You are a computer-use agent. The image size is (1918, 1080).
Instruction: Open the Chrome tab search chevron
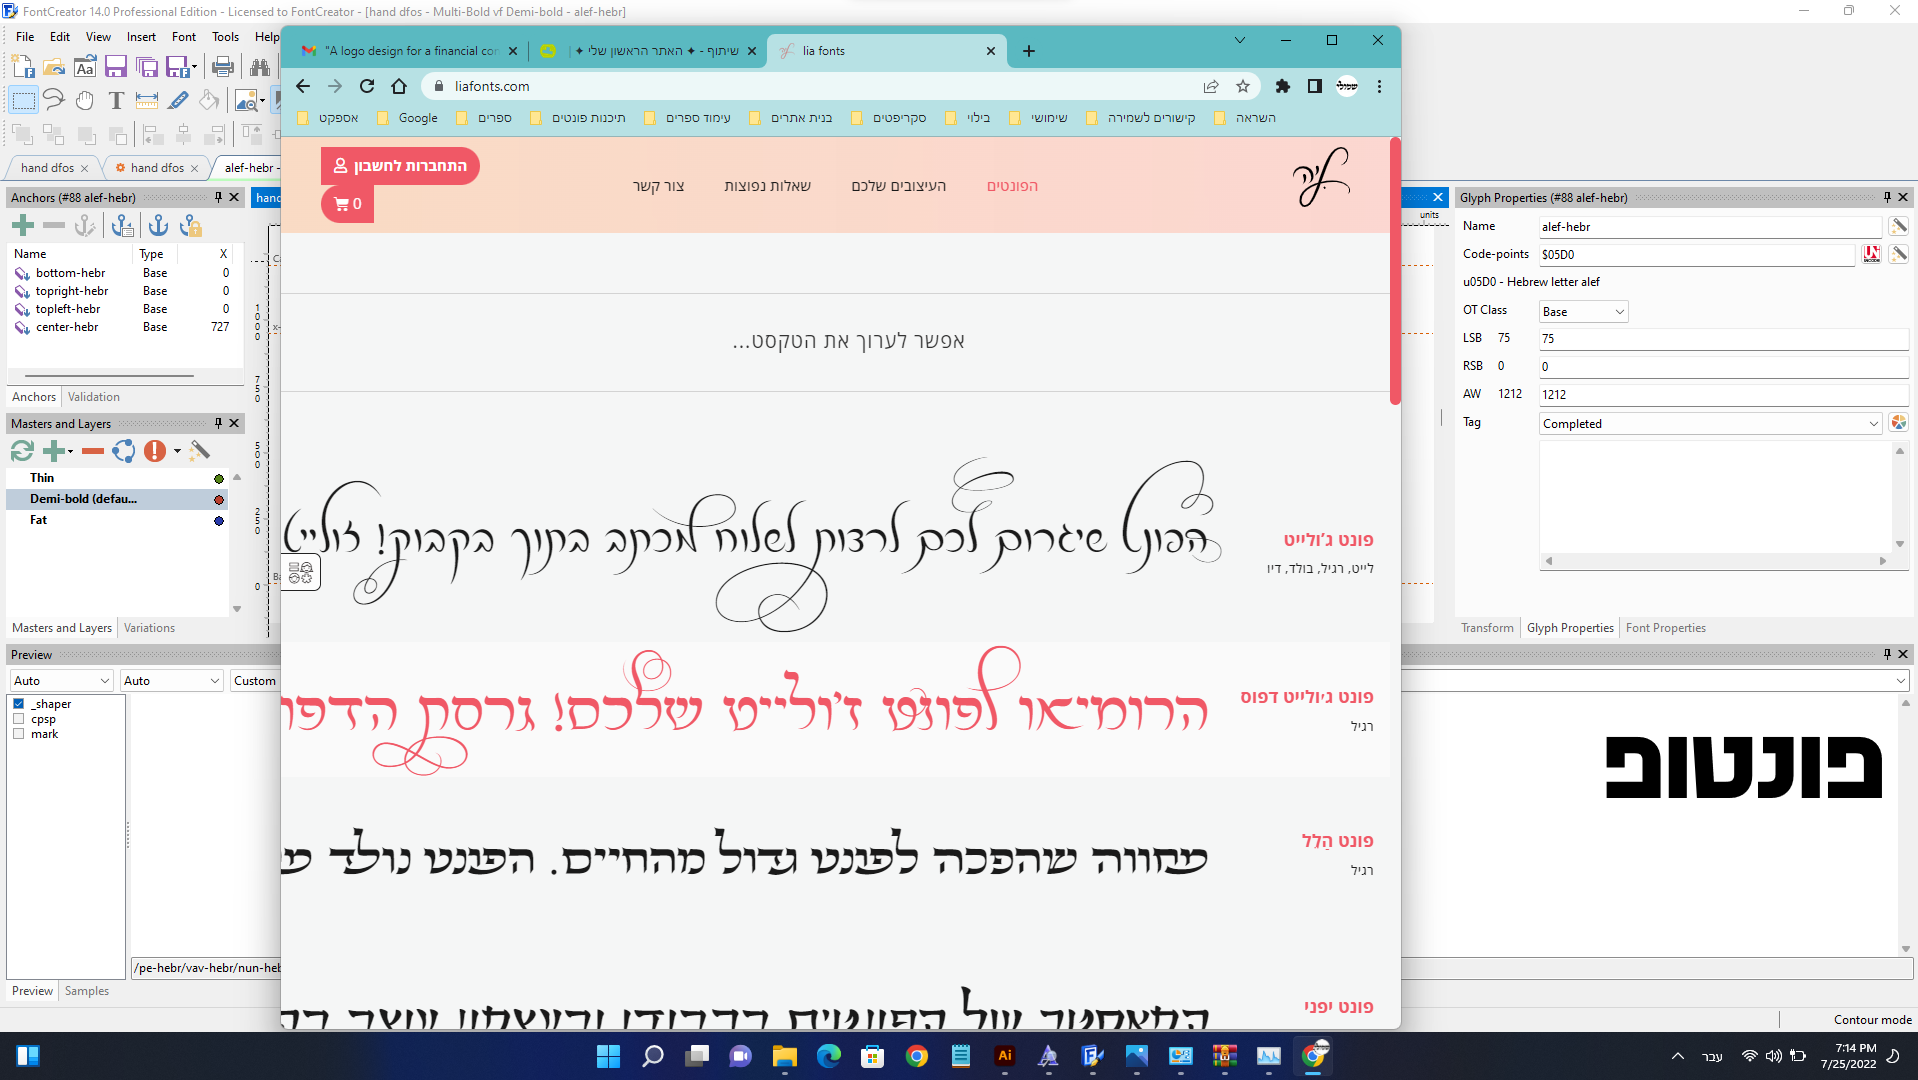pos(1240,40)
